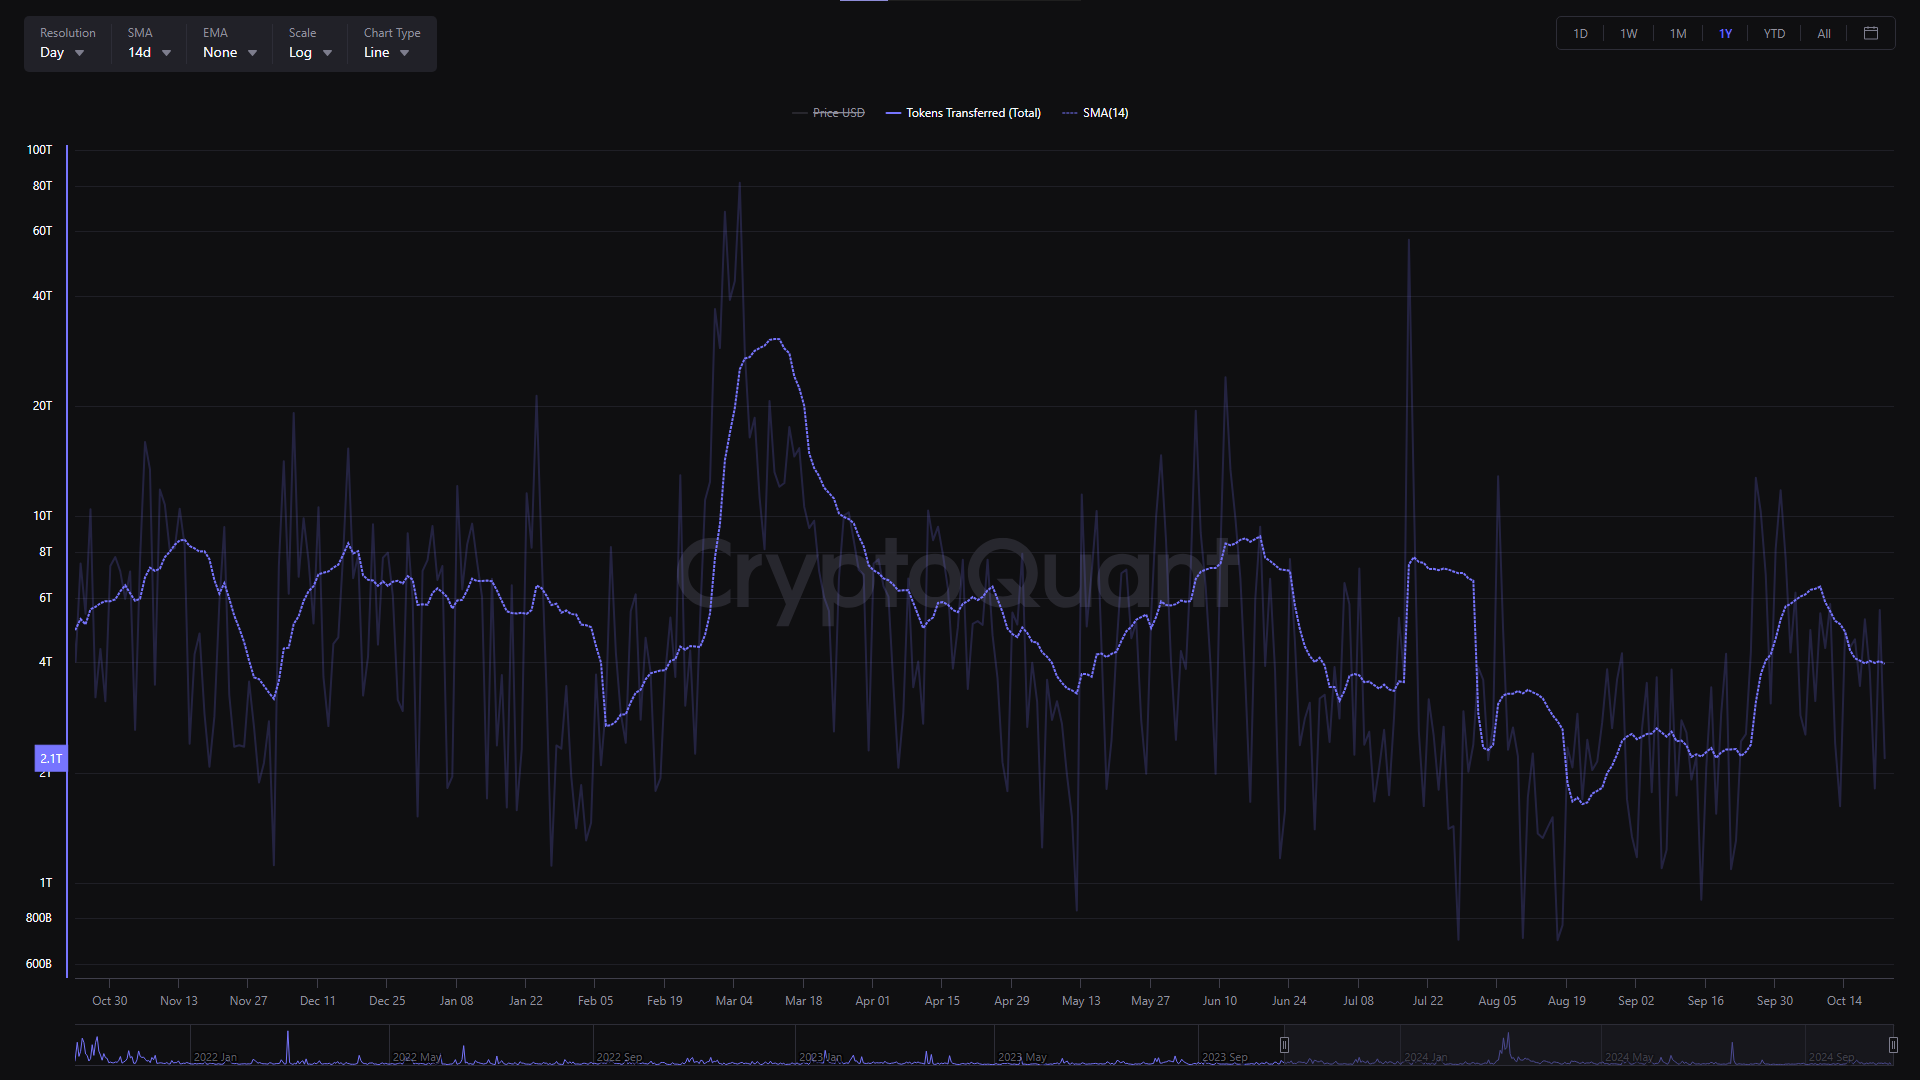1920x1080 pixels.
Task: Select the YTD time range
Action: pos(1774,34)
